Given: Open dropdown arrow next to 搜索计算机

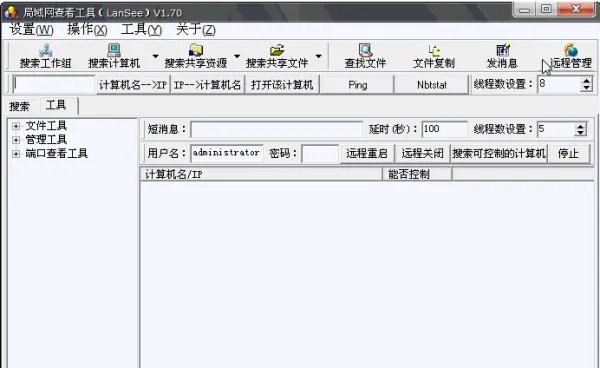Looking at the screenshot, I should coord(155,56).
